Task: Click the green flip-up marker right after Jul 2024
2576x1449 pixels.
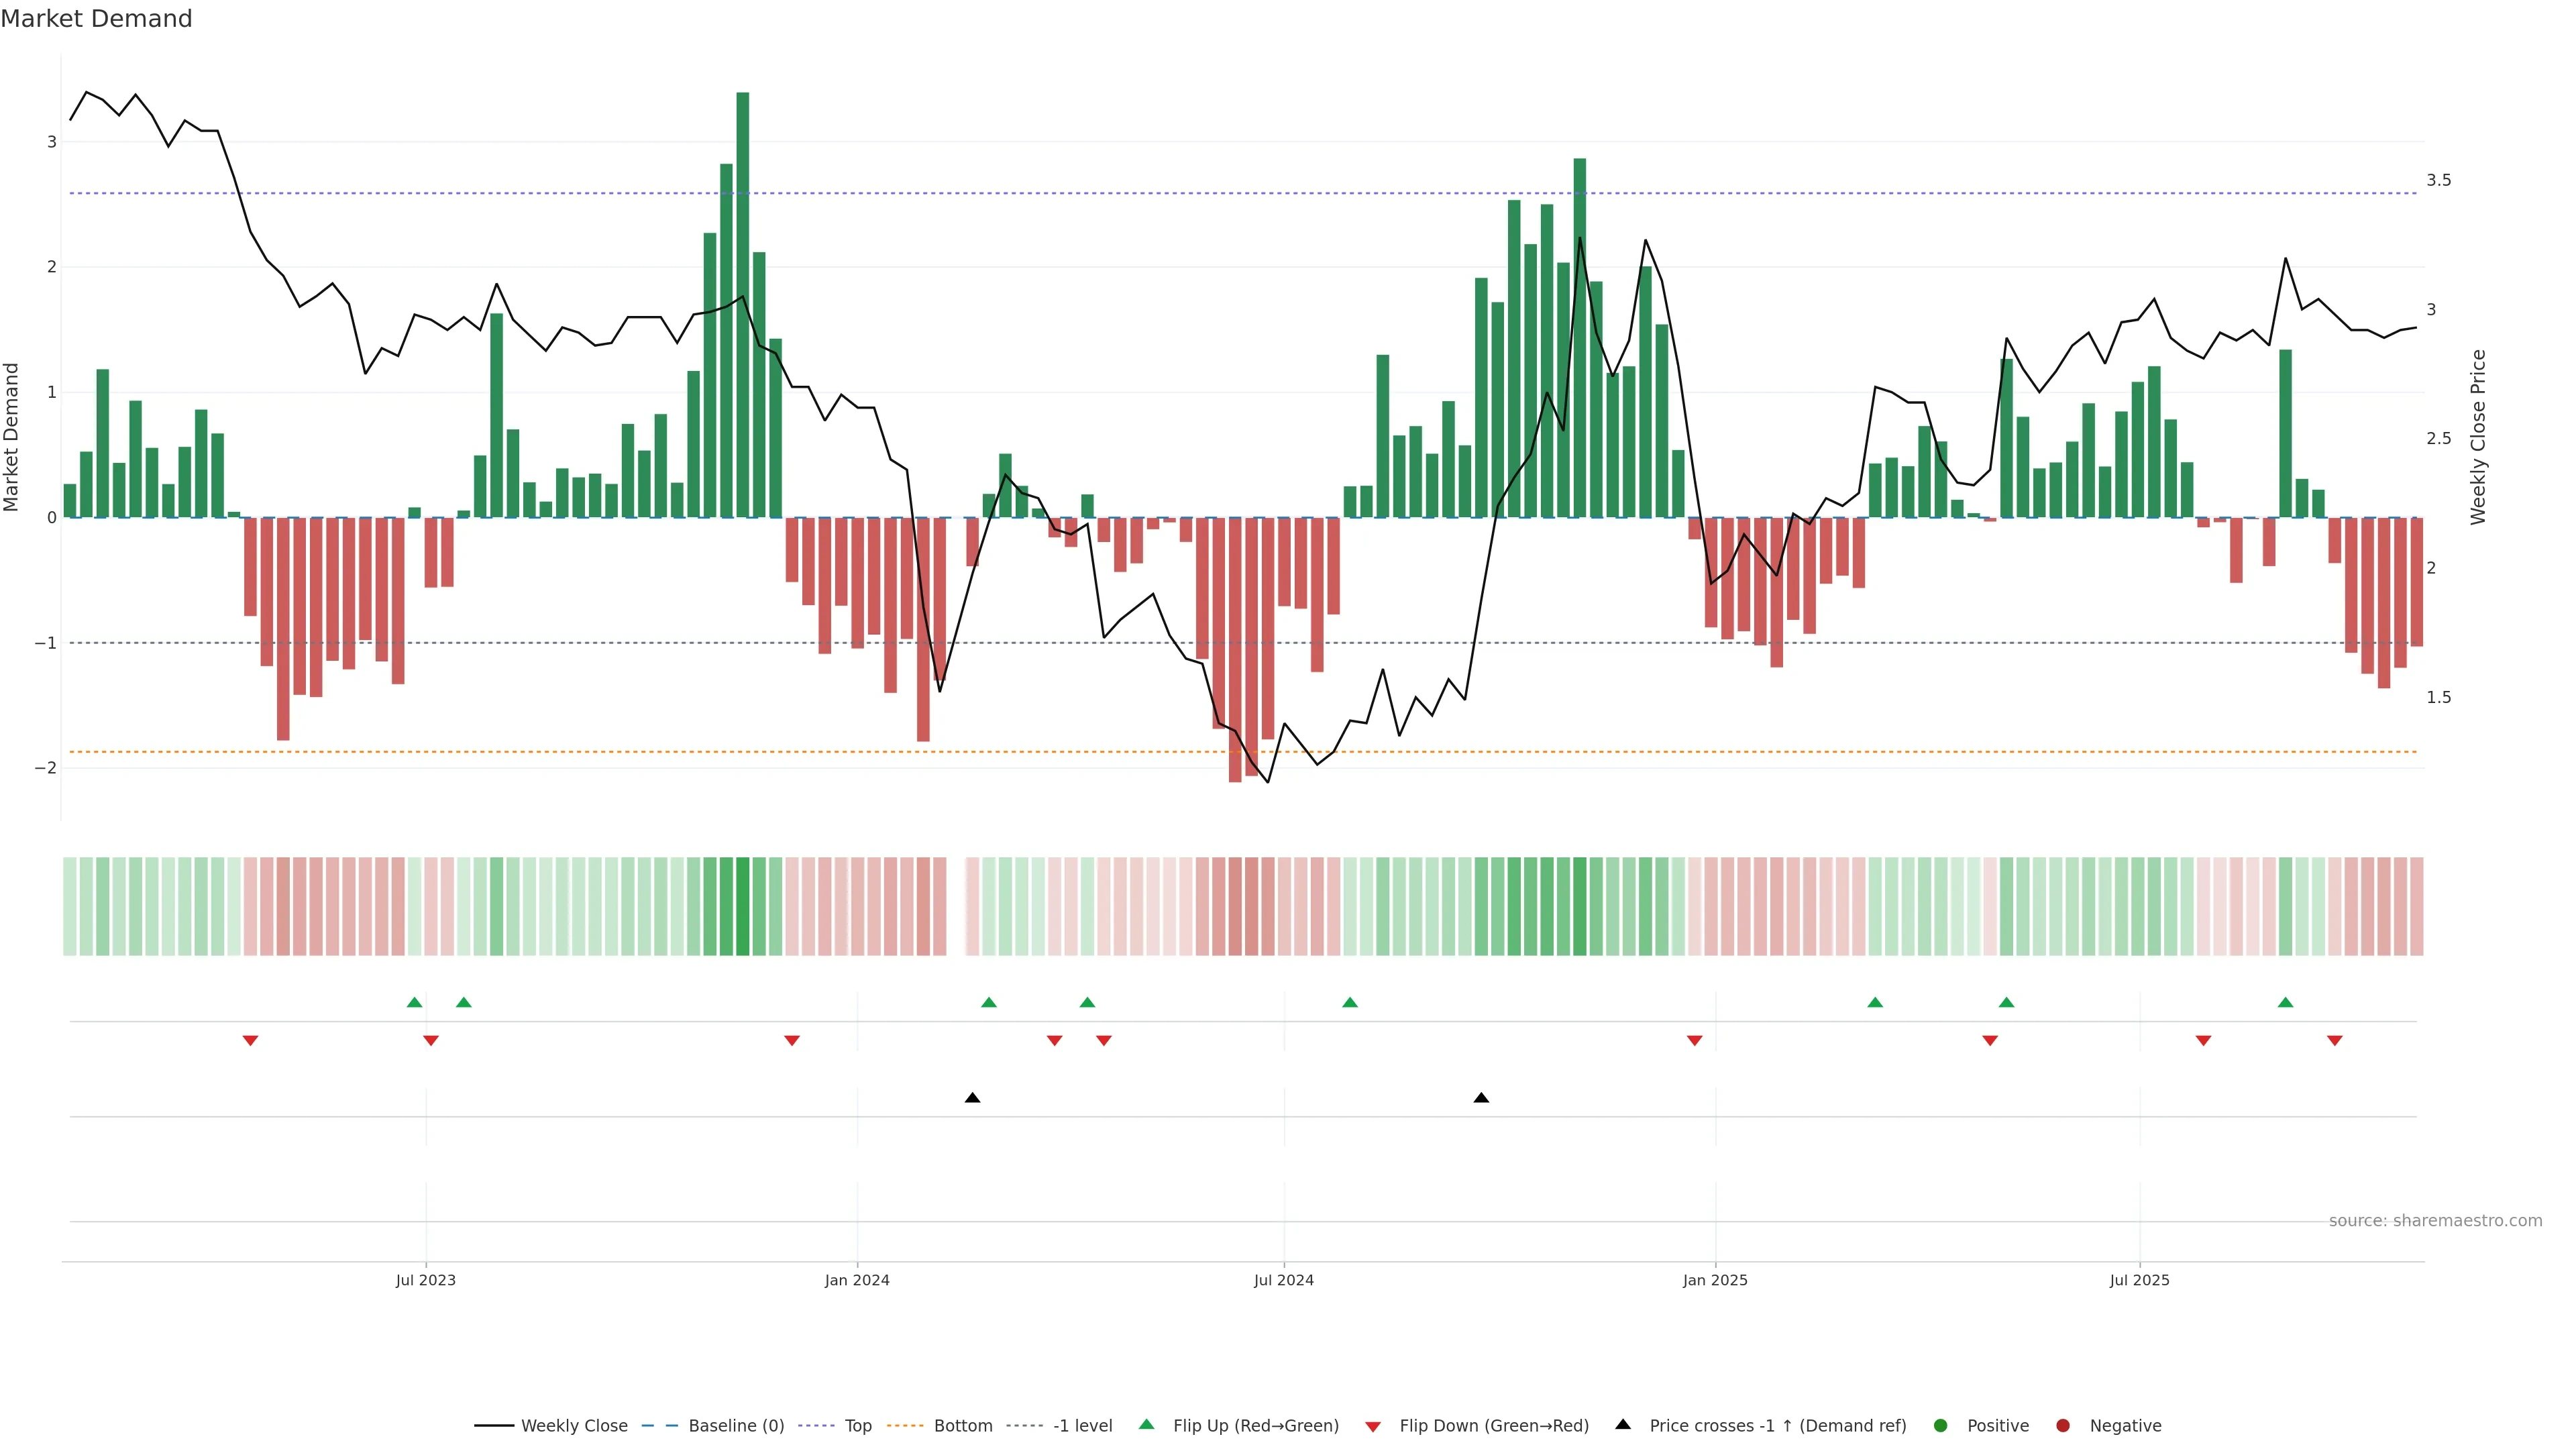Action: pyautogui.click(x=1350, y=1002)
